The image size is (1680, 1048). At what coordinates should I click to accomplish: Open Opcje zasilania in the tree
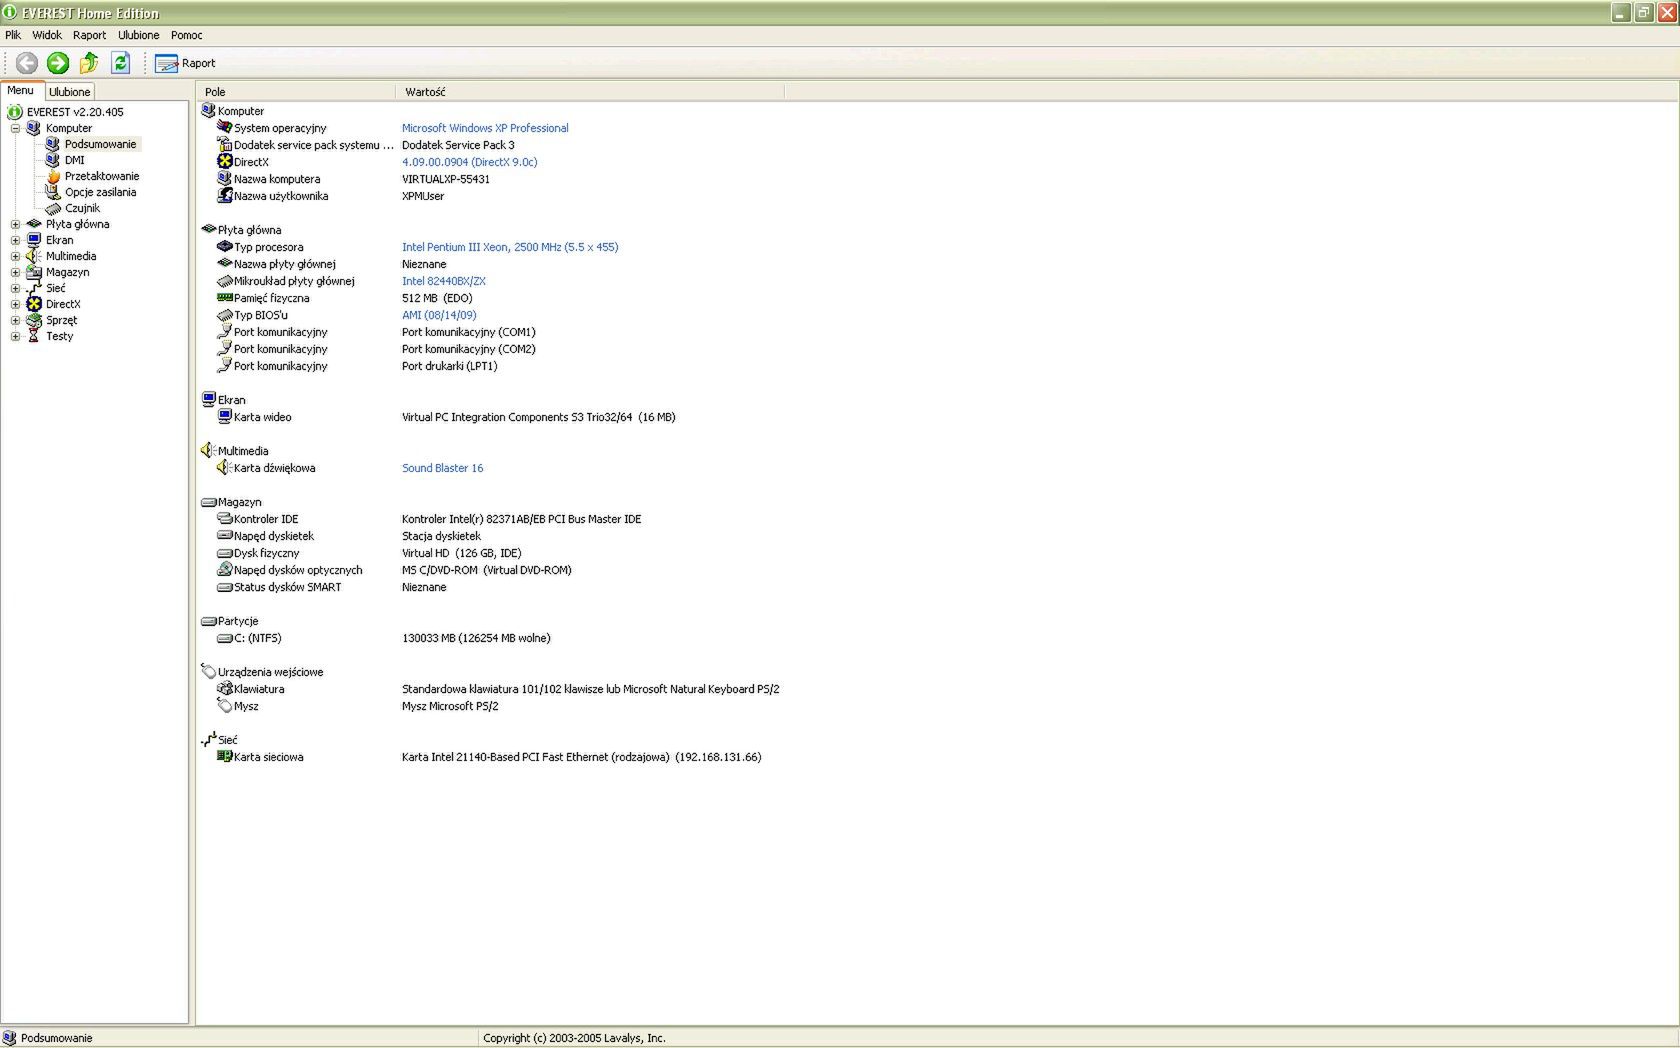click(100, 192)
